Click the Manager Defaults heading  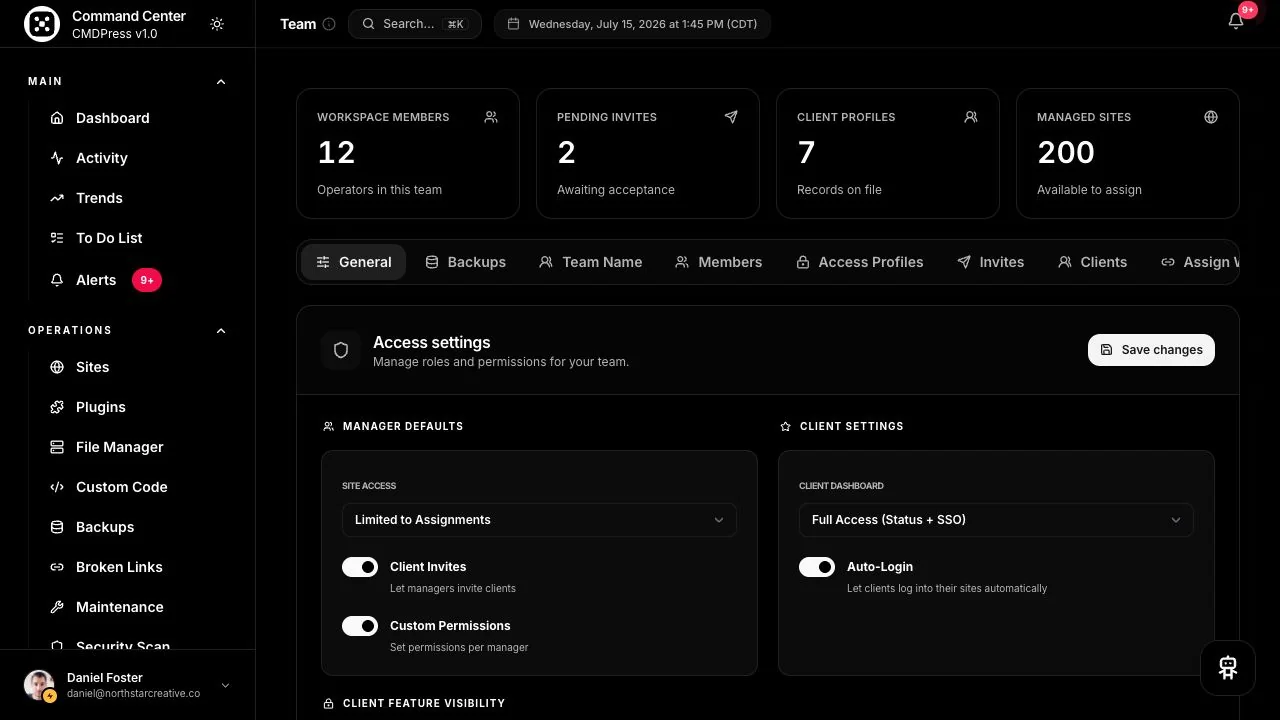pyautogui.click(x=403, y=426)
